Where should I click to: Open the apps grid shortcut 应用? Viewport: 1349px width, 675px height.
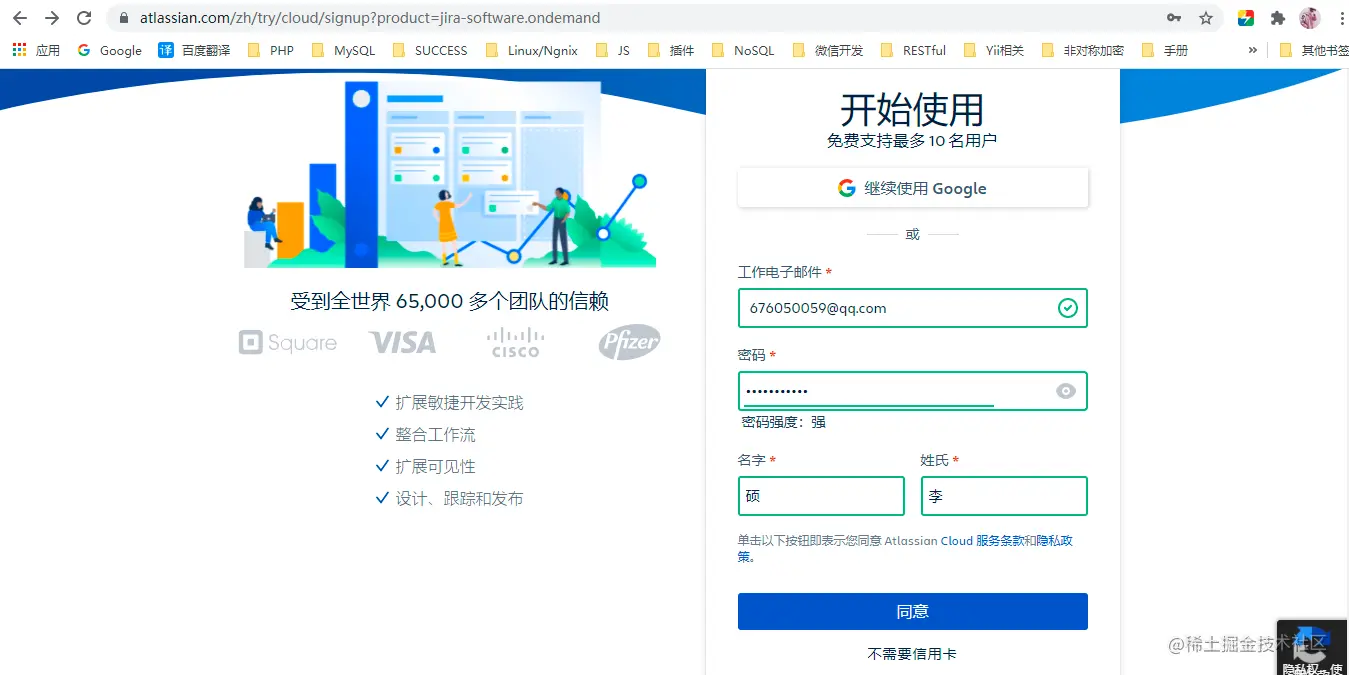tap(36, 50)
